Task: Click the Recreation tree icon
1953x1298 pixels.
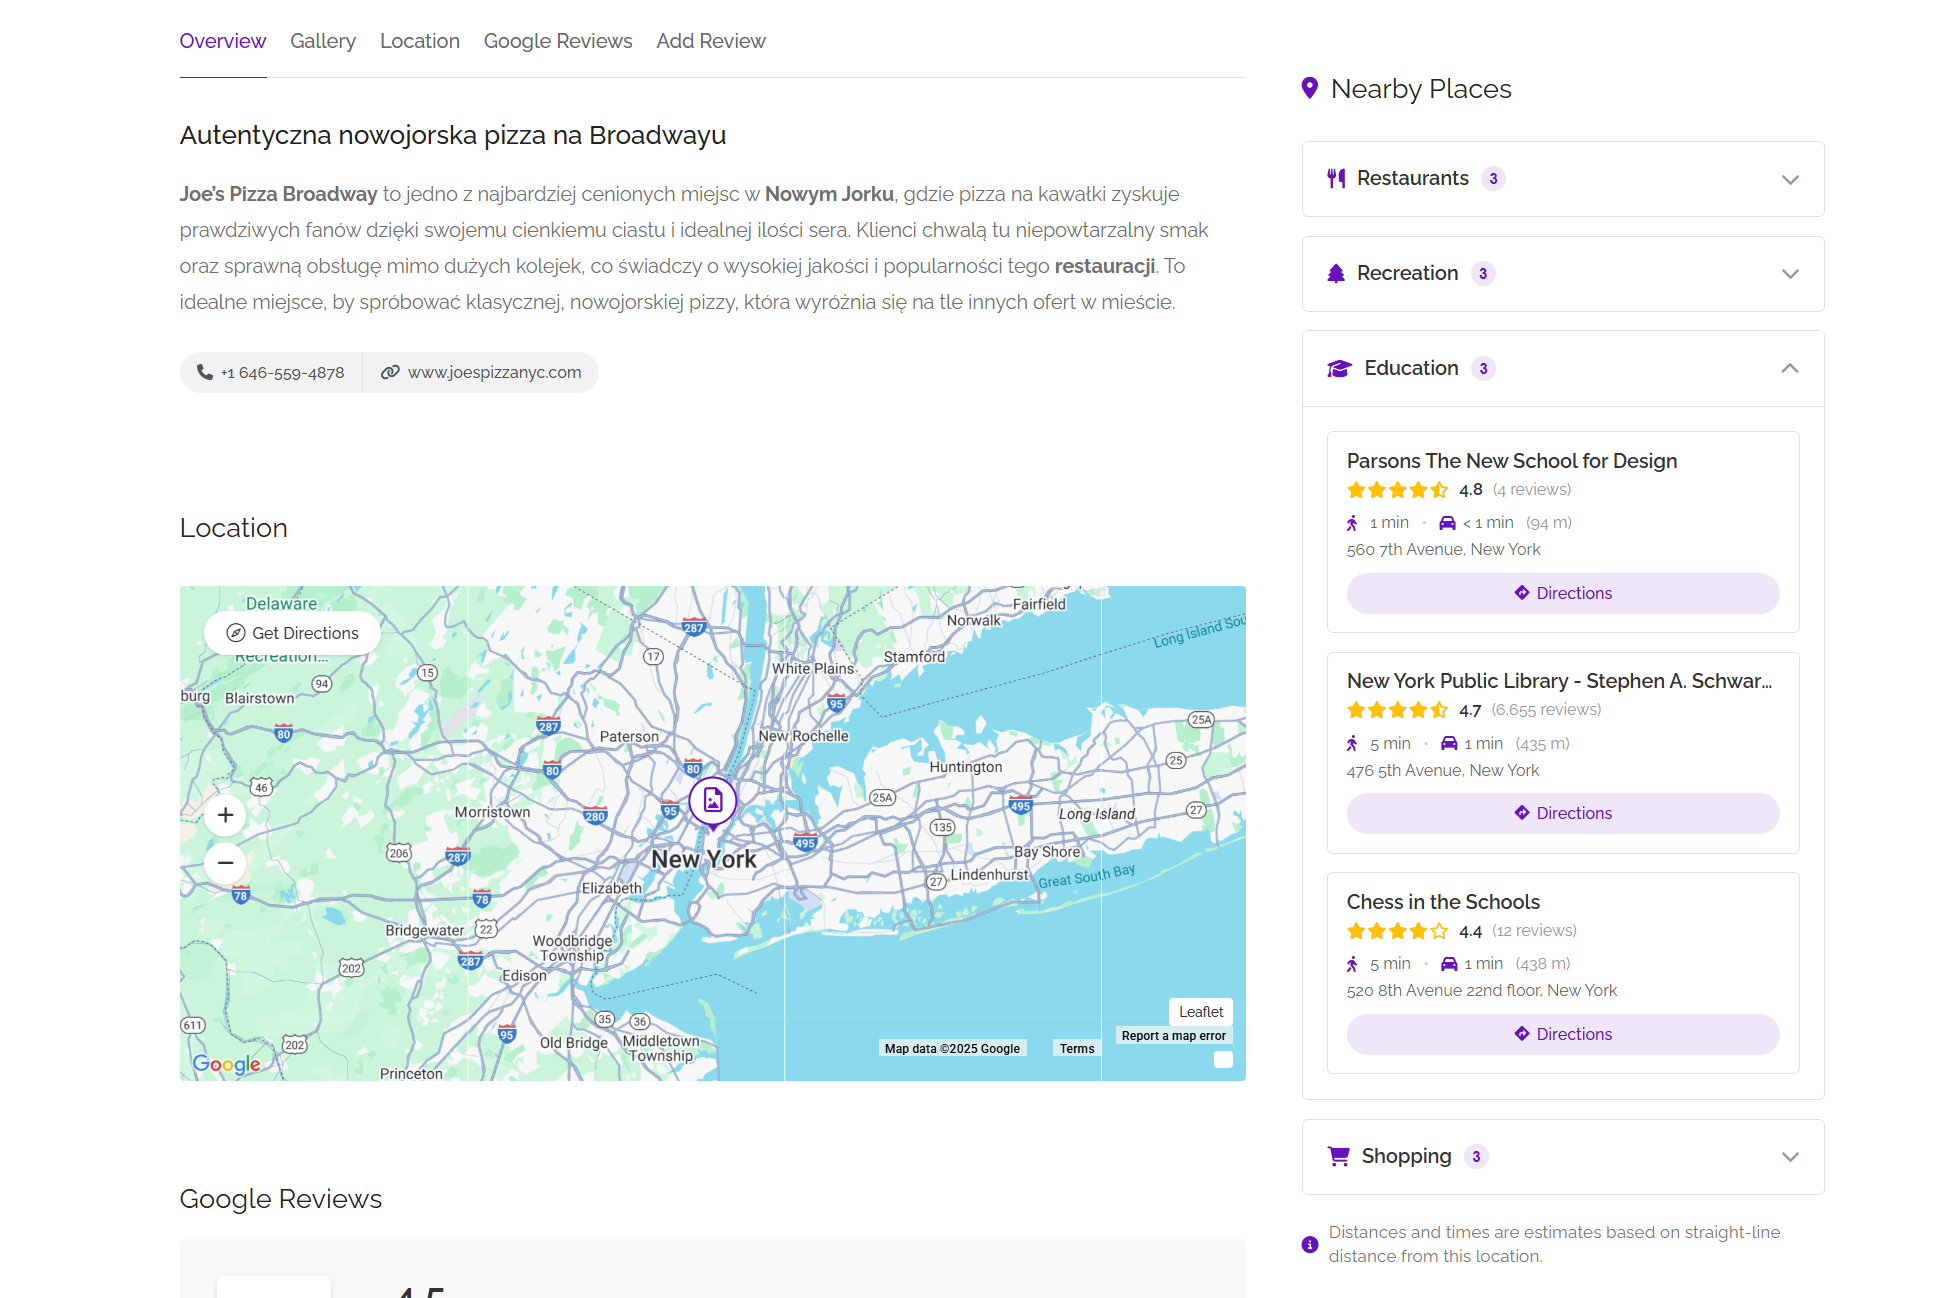Action: (x=1336, y=274)
